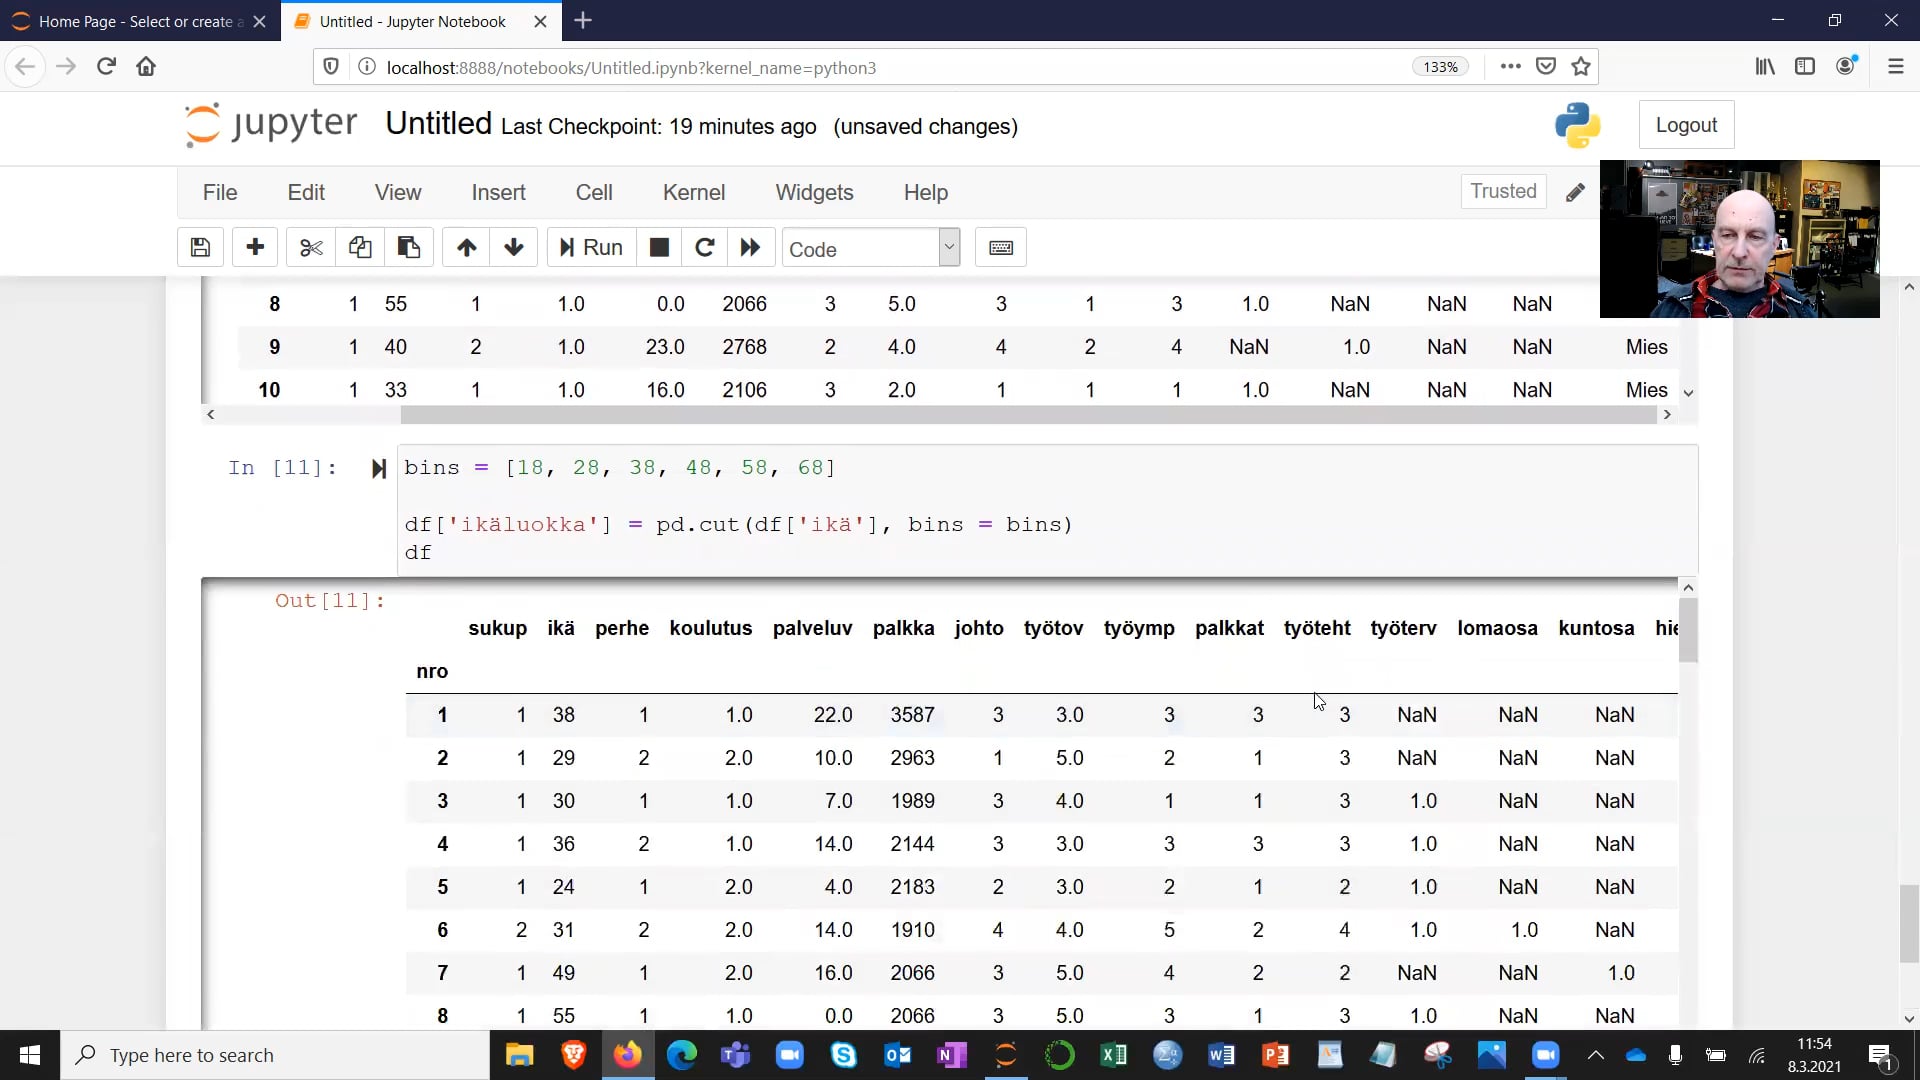Click the Python logo
Image resolution: width=1920 pixels, height=1080 pixels.
pyautogui.click(x=1578, y=125)
